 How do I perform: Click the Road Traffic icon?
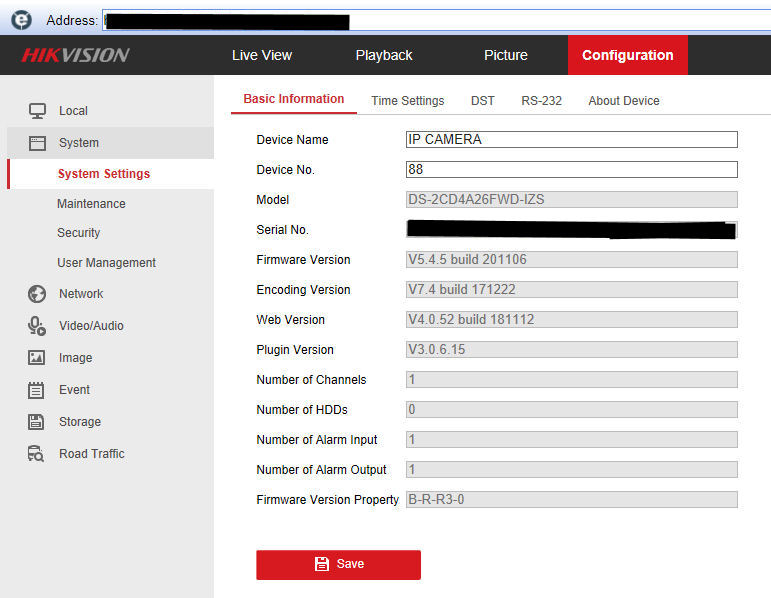point(37,454)
